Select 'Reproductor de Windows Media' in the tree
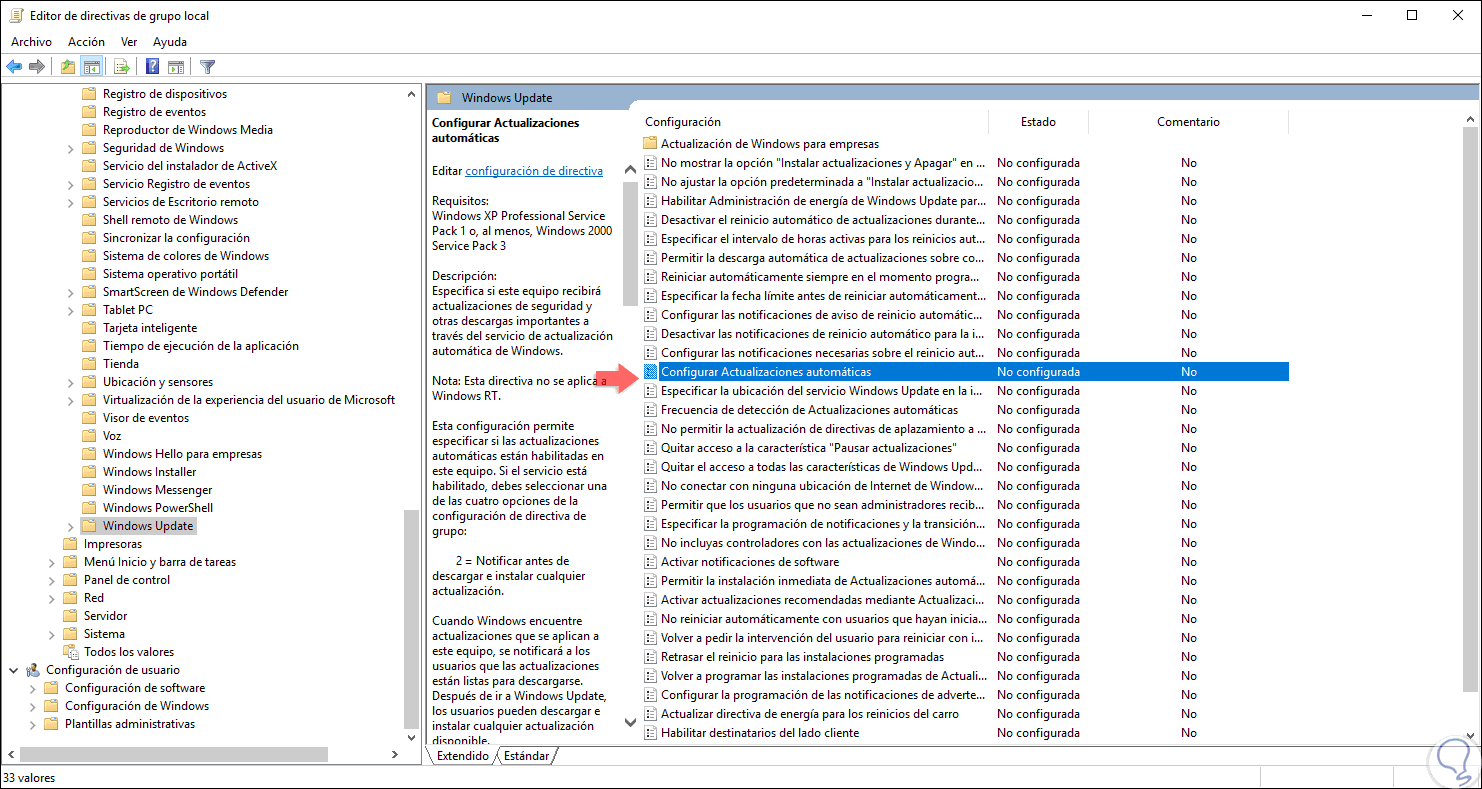1482x789 pixels. pos(187,130)
